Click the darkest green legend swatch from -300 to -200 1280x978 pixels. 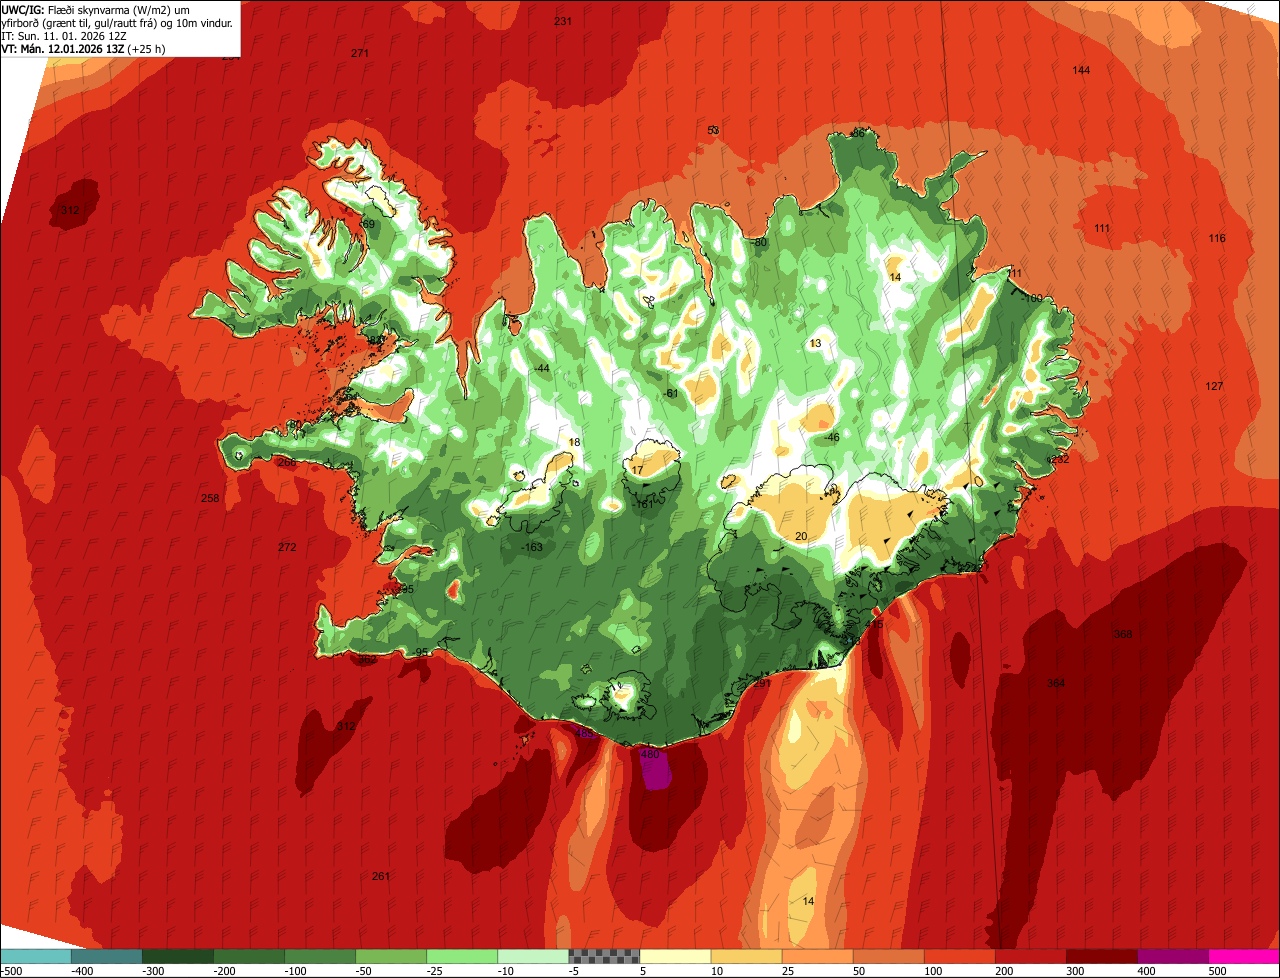click(x=178, y=956)
